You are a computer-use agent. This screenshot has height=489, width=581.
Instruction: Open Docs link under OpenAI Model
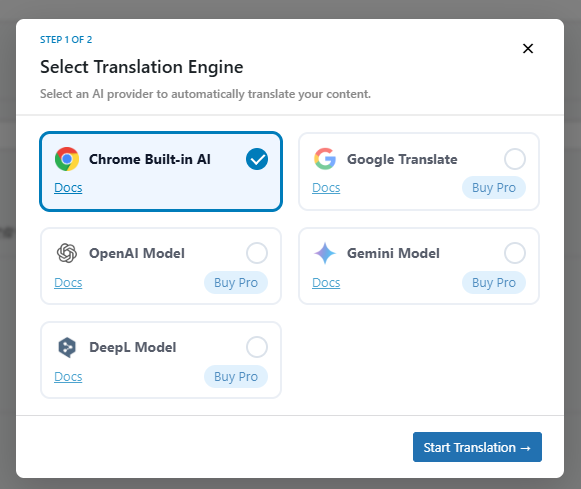tap(68, 283)
